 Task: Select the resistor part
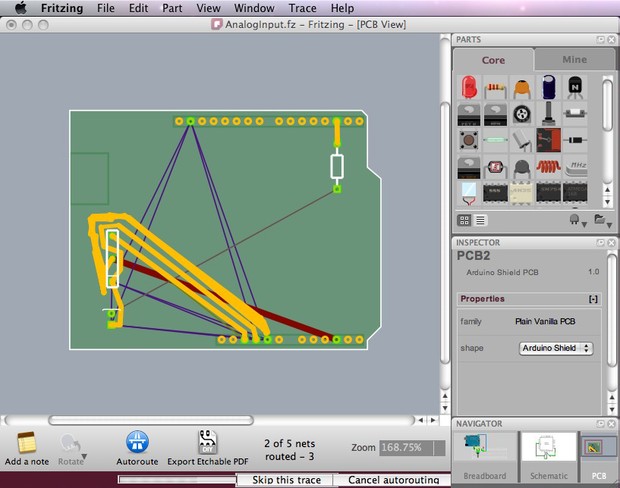495,87
